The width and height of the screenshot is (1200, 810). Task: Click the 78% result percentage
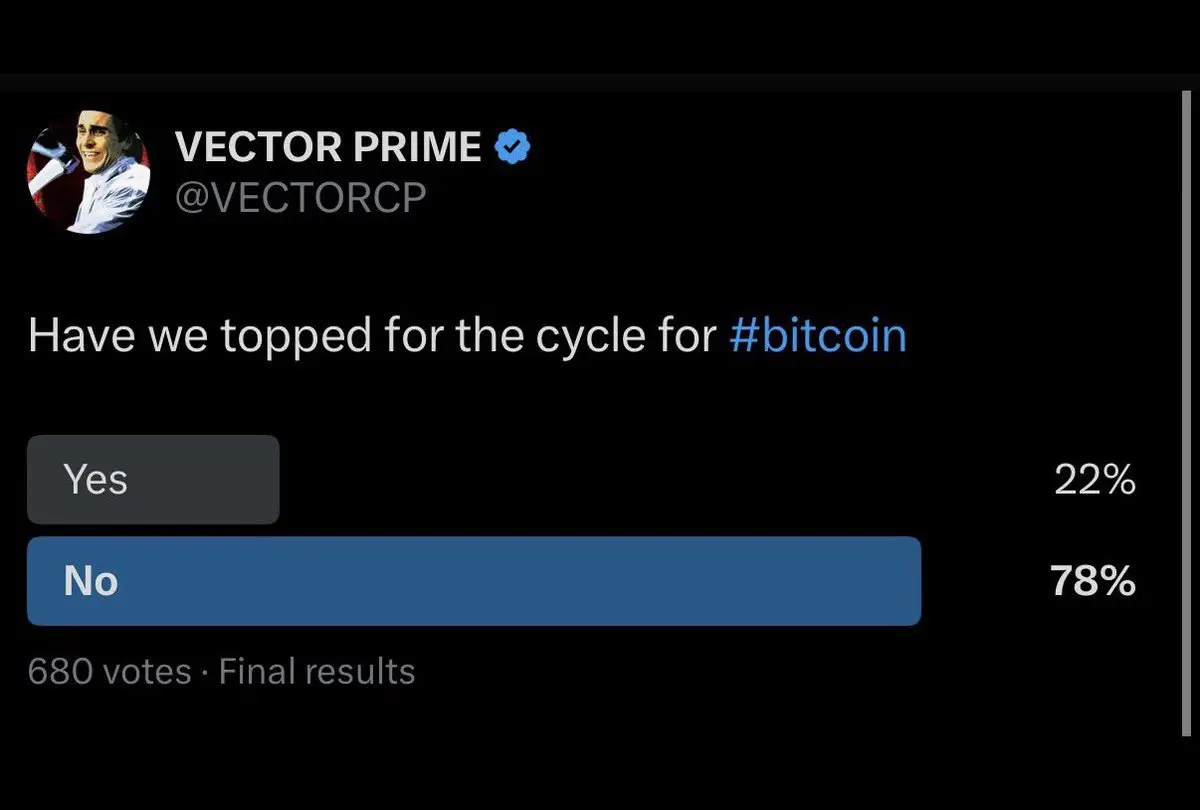coord(1093,581)
